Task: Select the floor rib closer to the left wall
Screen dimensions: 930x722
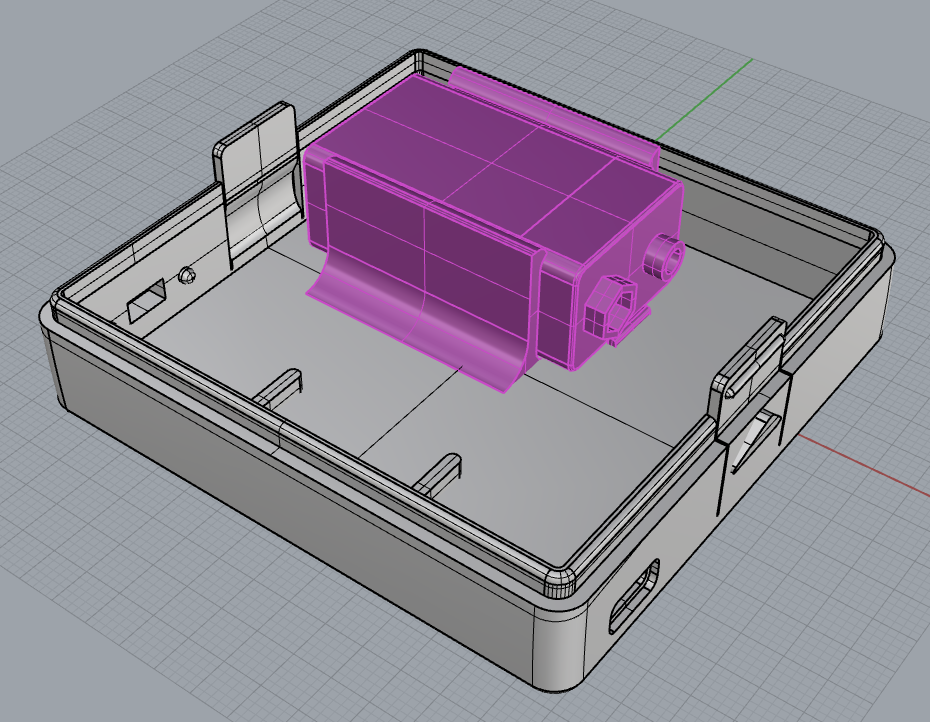Action: pyautogui.click(x=277, y=388)
